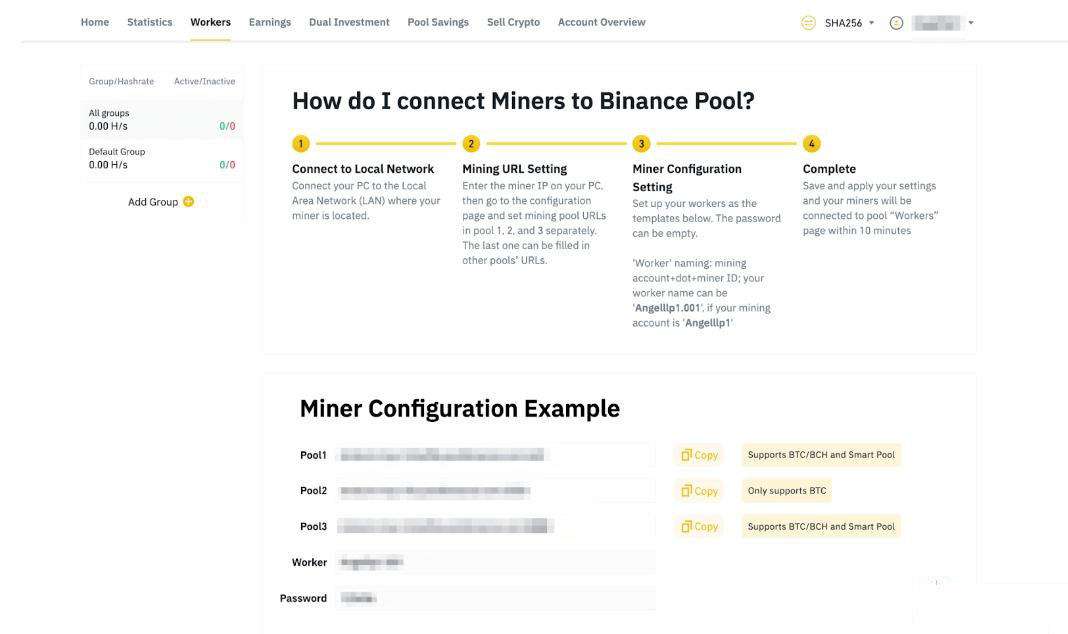Click the plus icon beside Add Group
Viewport: 1068px width, 634px height.
[189, 202]
